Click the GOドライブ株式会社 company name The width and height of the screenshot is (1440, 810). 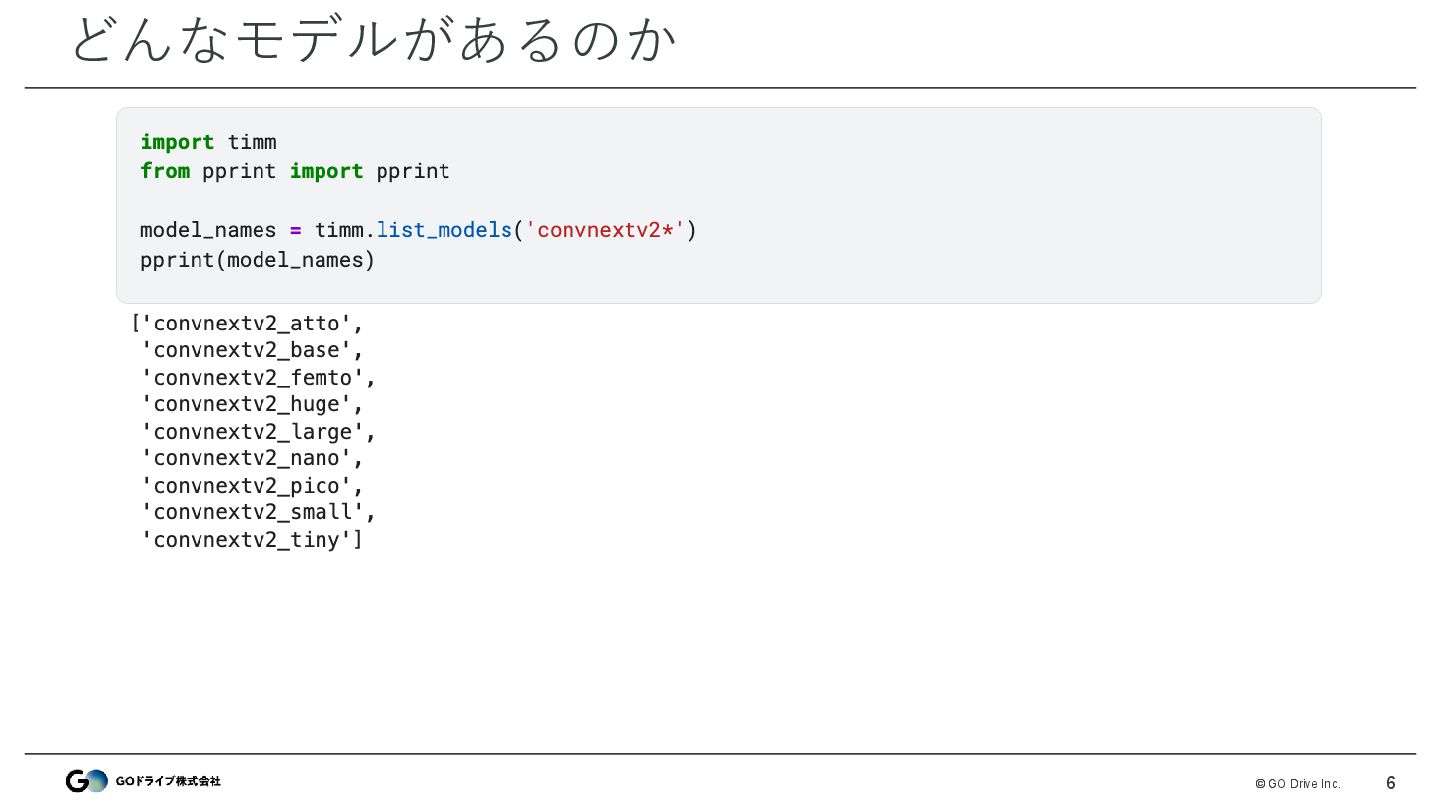[x=168, y=781]
